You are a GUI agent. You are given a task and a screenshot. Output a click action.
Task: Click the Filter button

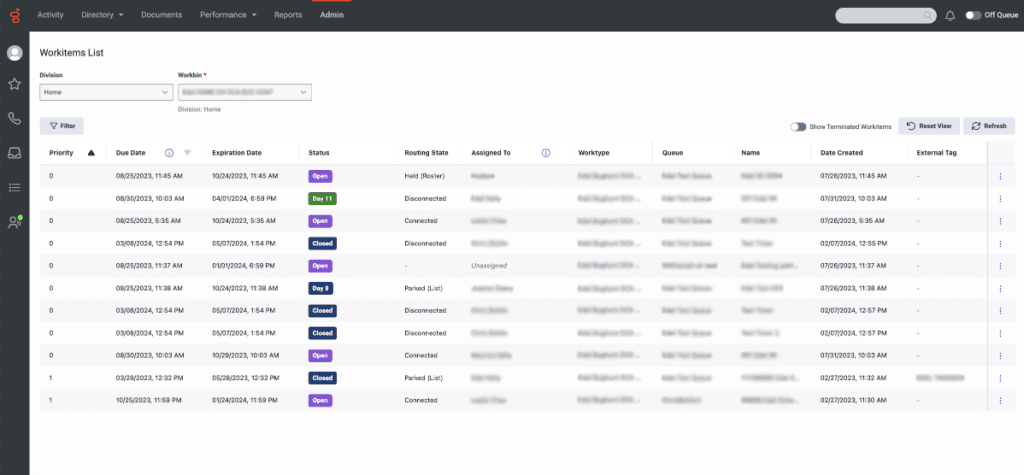click(62, 126)
